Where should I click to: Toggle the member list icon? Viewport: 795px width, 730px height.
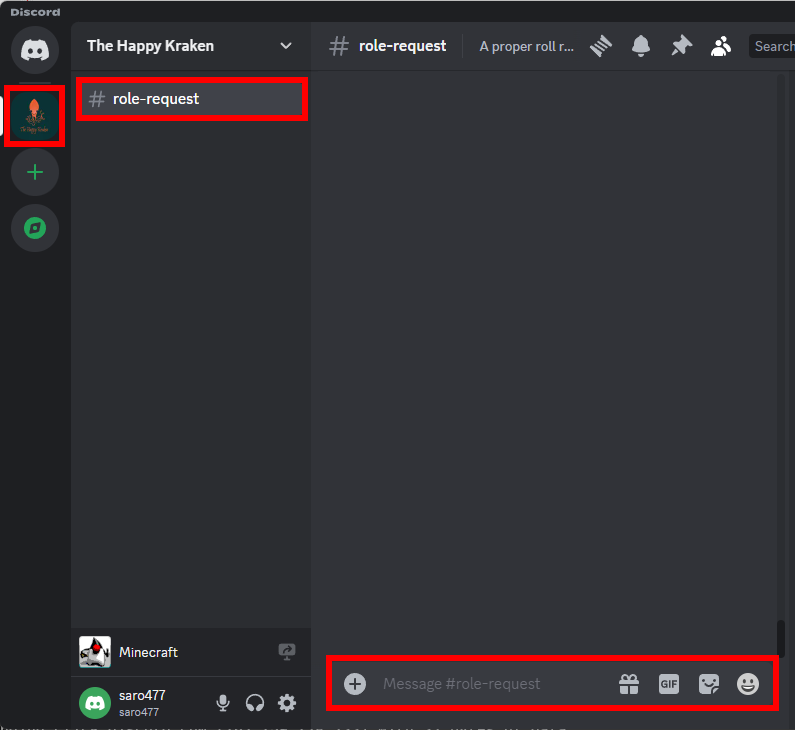point(720,46)
